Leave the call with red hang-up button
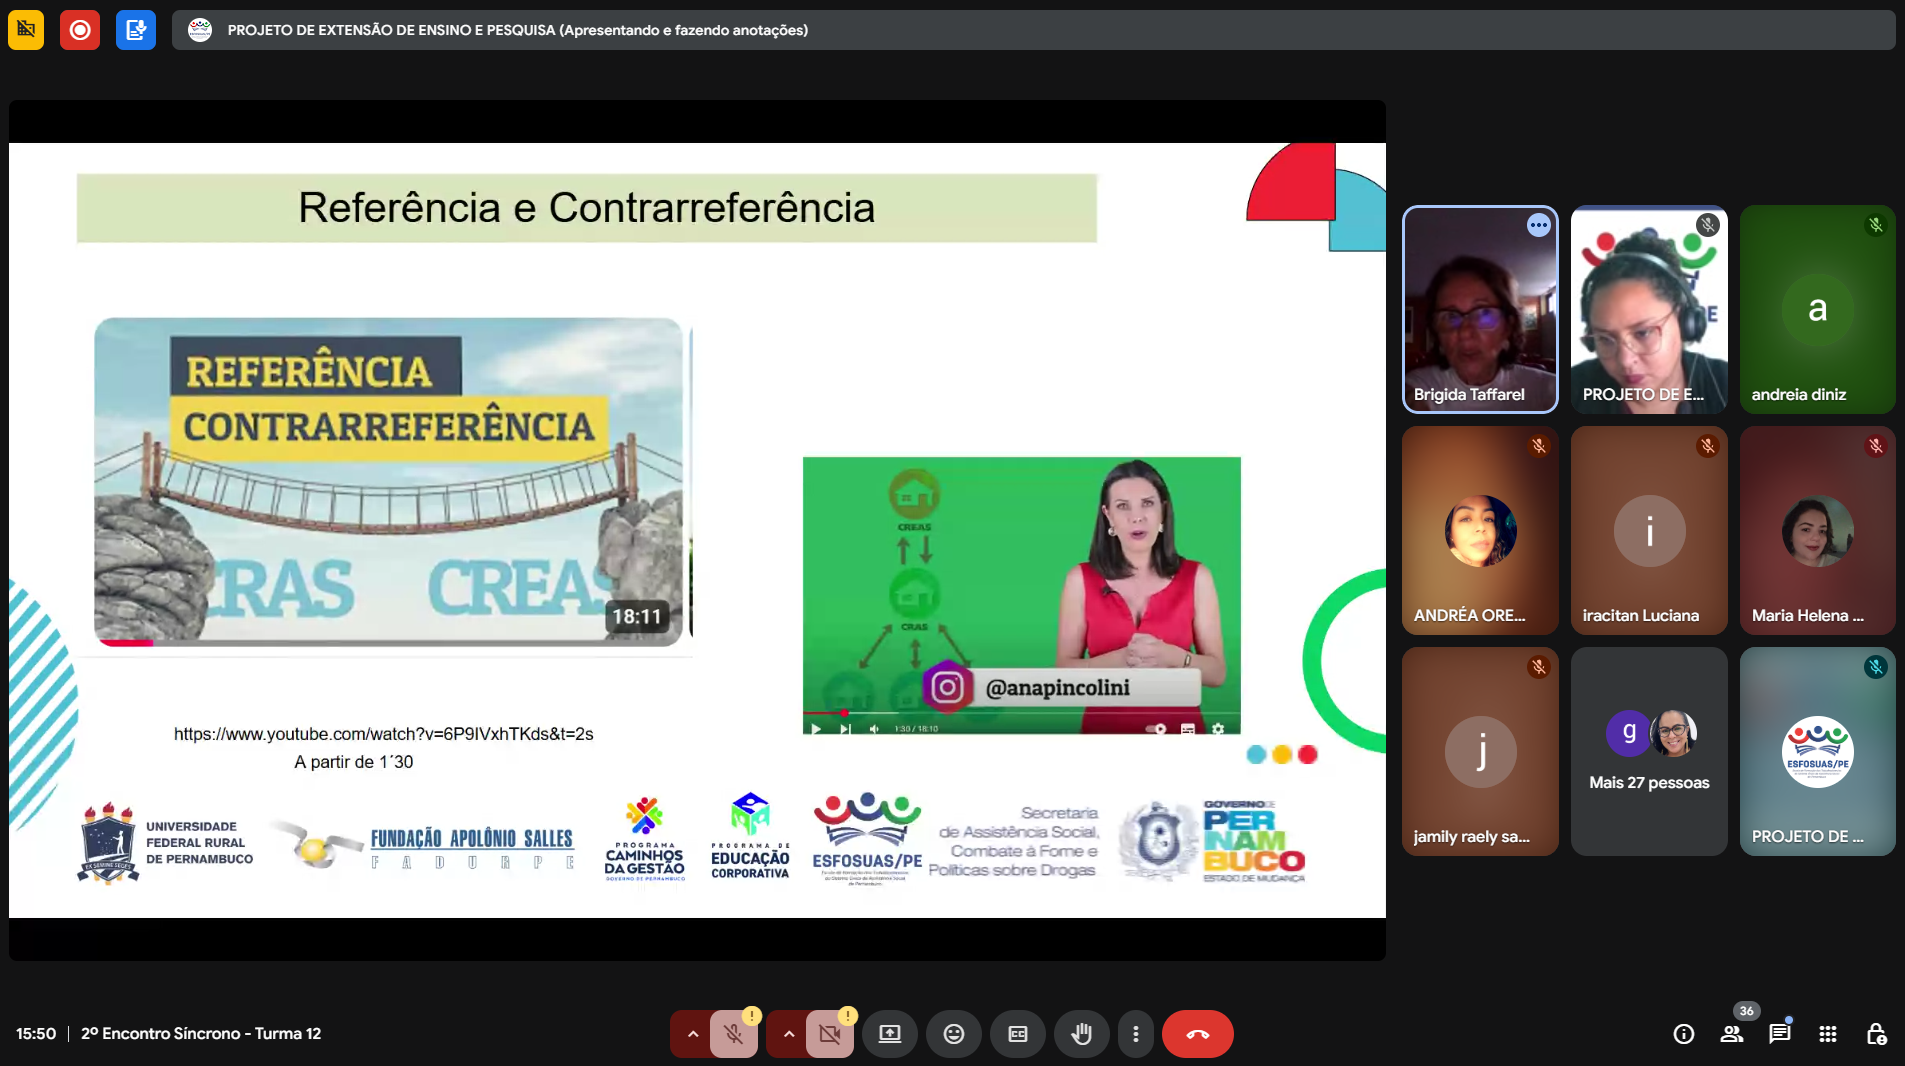This screenshot has width=1905, height=1066. coord(1197,1034)
